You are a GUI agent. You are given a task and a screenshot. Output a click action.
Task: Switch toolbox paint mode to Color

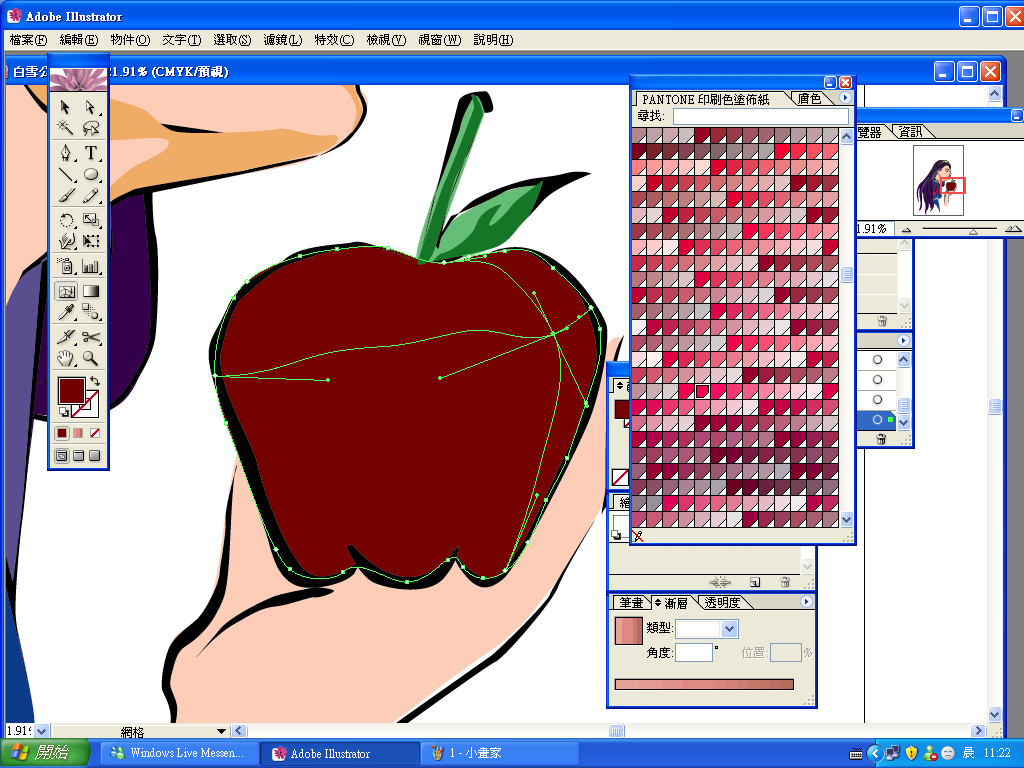tap(62, 433)
